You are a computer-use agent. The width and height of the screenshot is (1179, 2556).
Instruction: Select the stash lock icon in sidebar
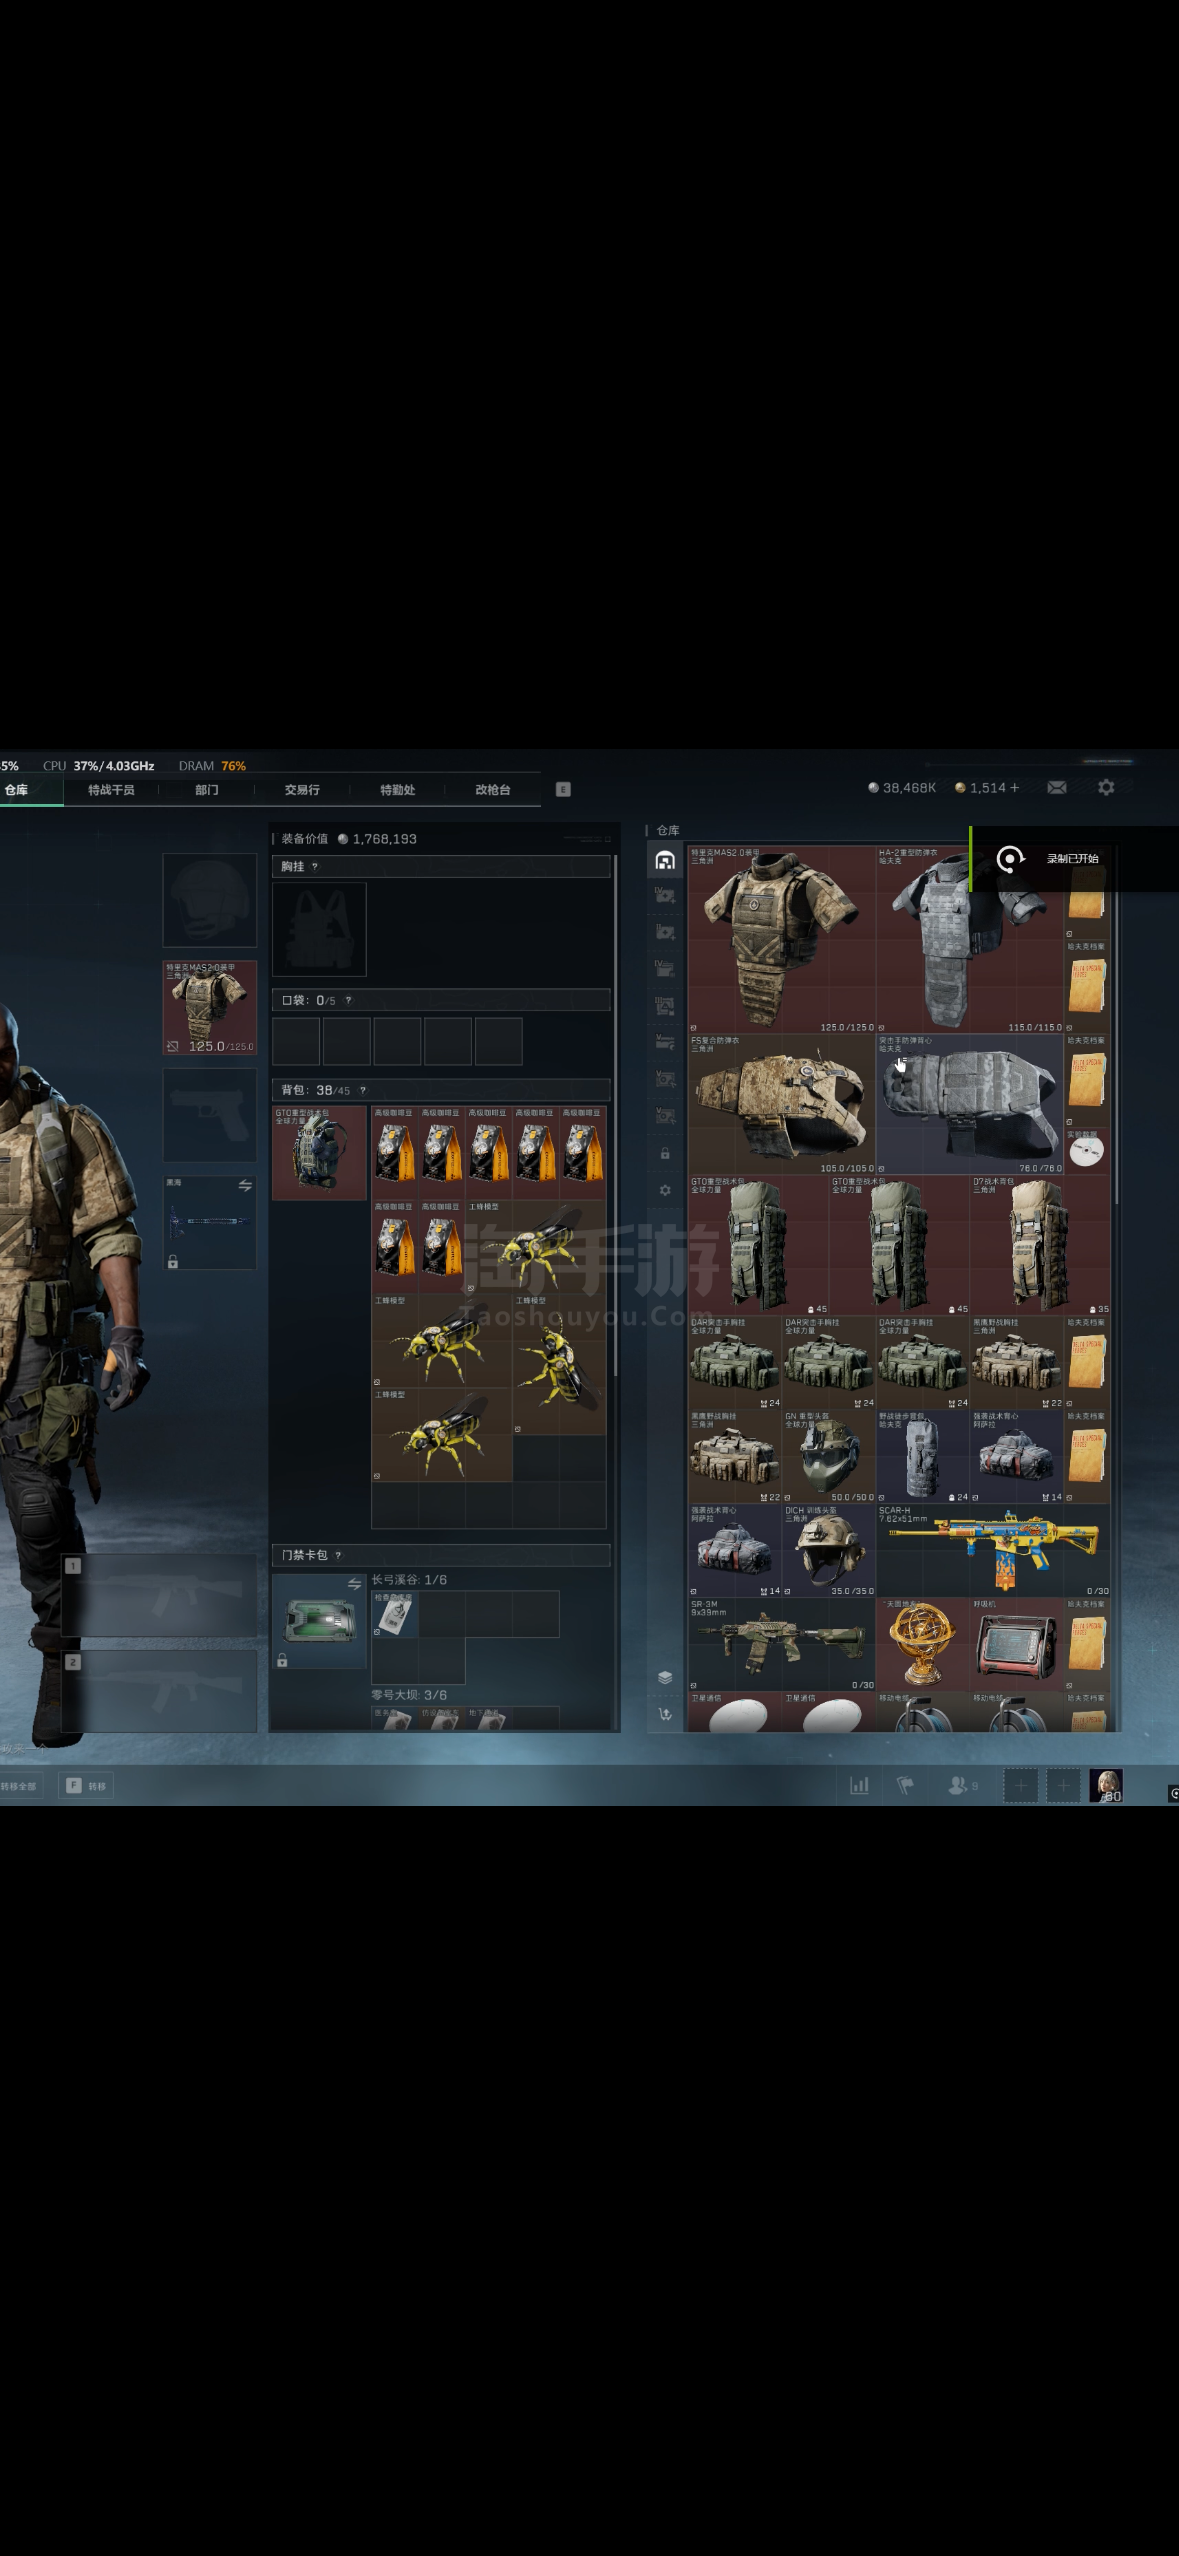click(x=665, y=1153)
